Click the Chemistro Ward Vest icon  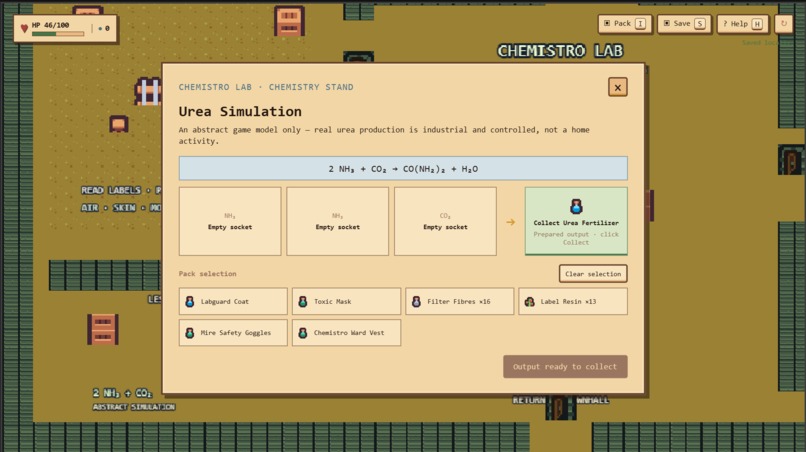click(303, 333)
